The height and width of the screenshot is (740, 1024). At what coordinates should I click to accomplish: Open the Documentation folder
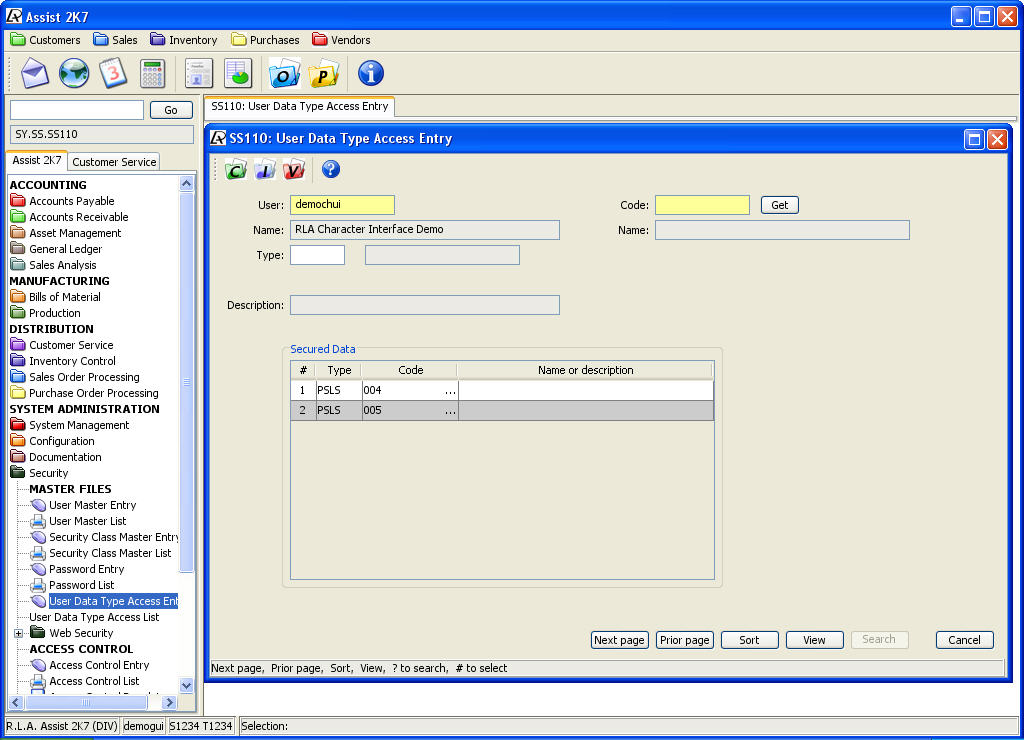tap(56, 457)
